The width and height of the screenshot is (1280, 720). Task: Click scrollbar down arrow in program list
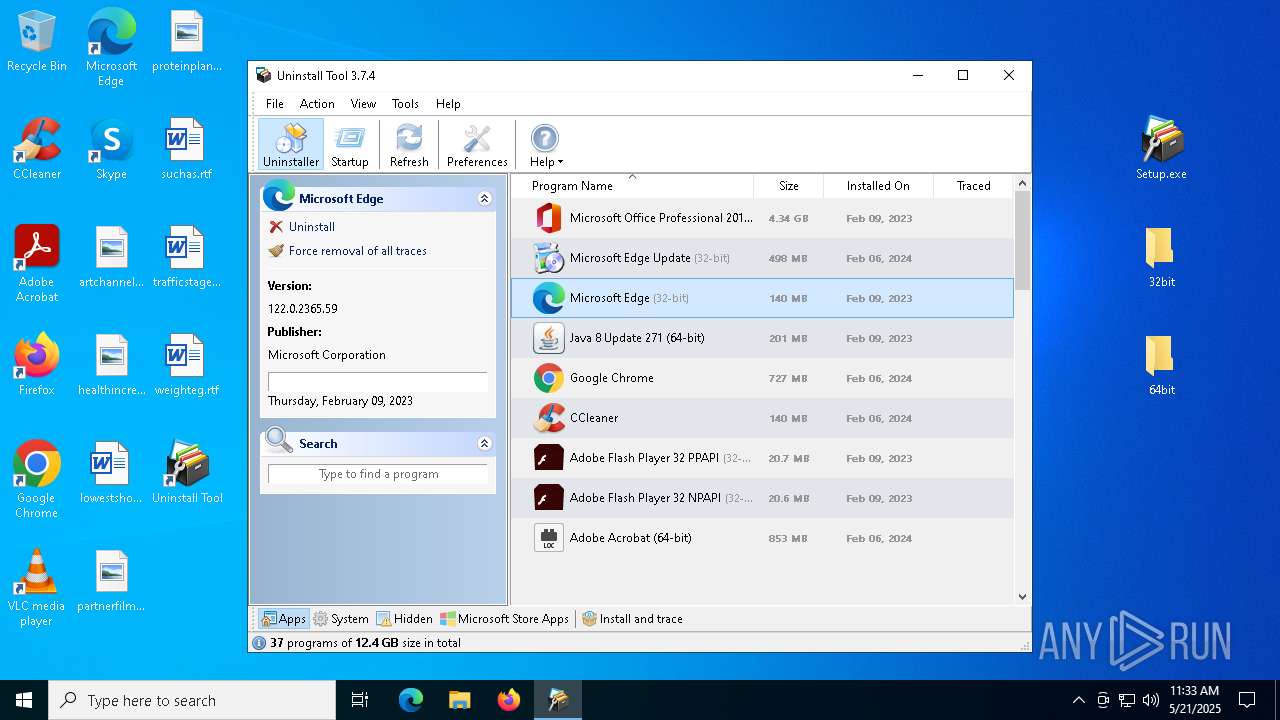pos(1022,597)
